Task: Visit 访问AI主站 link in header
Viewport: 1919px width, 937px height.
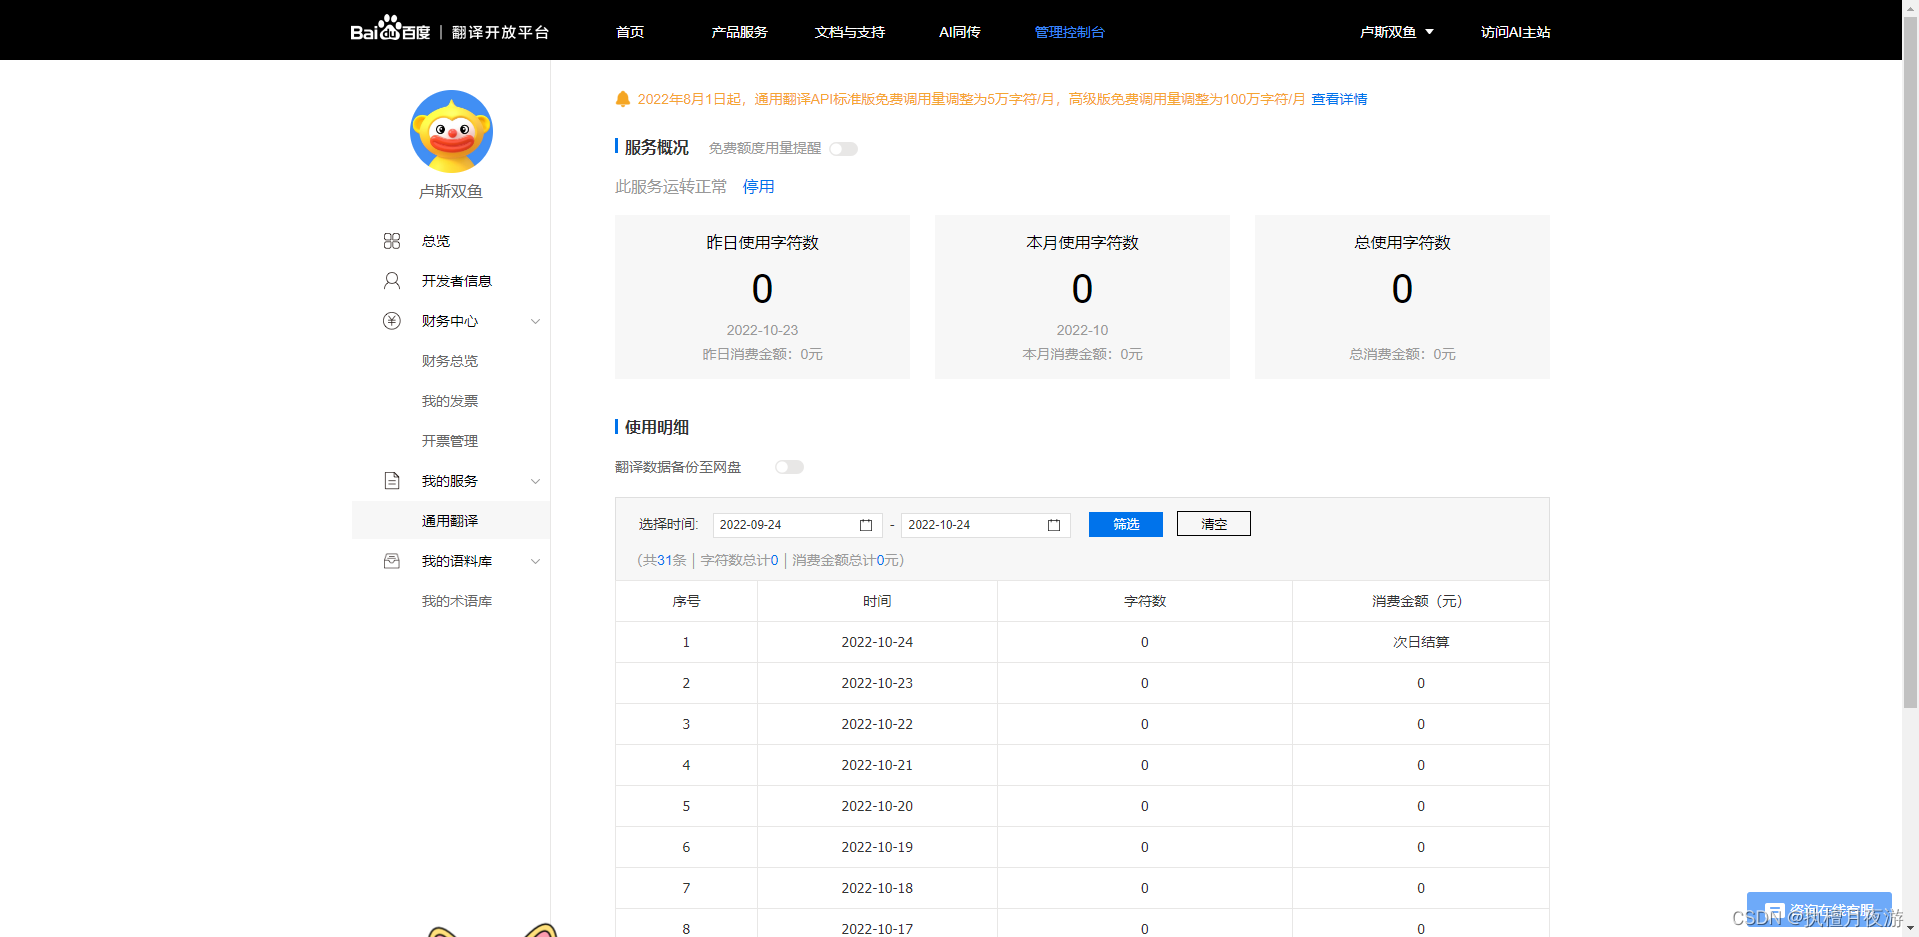Action: tap(1515, 32)
